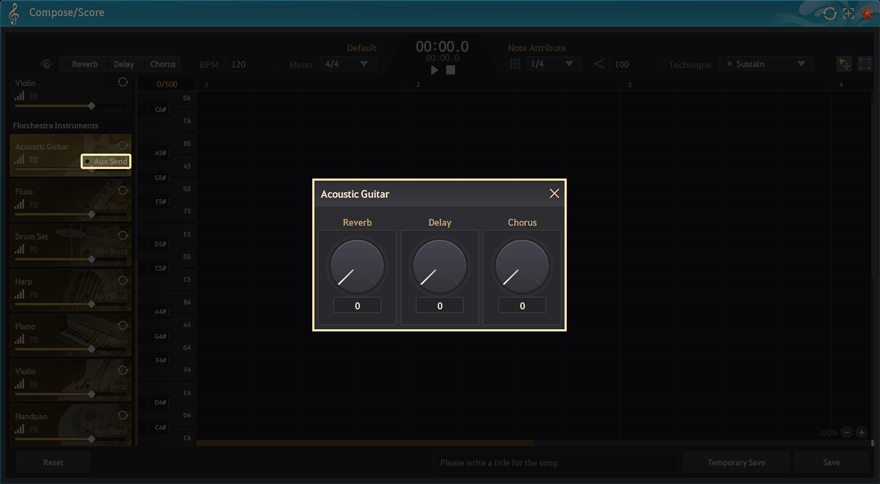880x484 pixels.
Task: Click the refresh icon in title bar
Action: pos(829,13)
